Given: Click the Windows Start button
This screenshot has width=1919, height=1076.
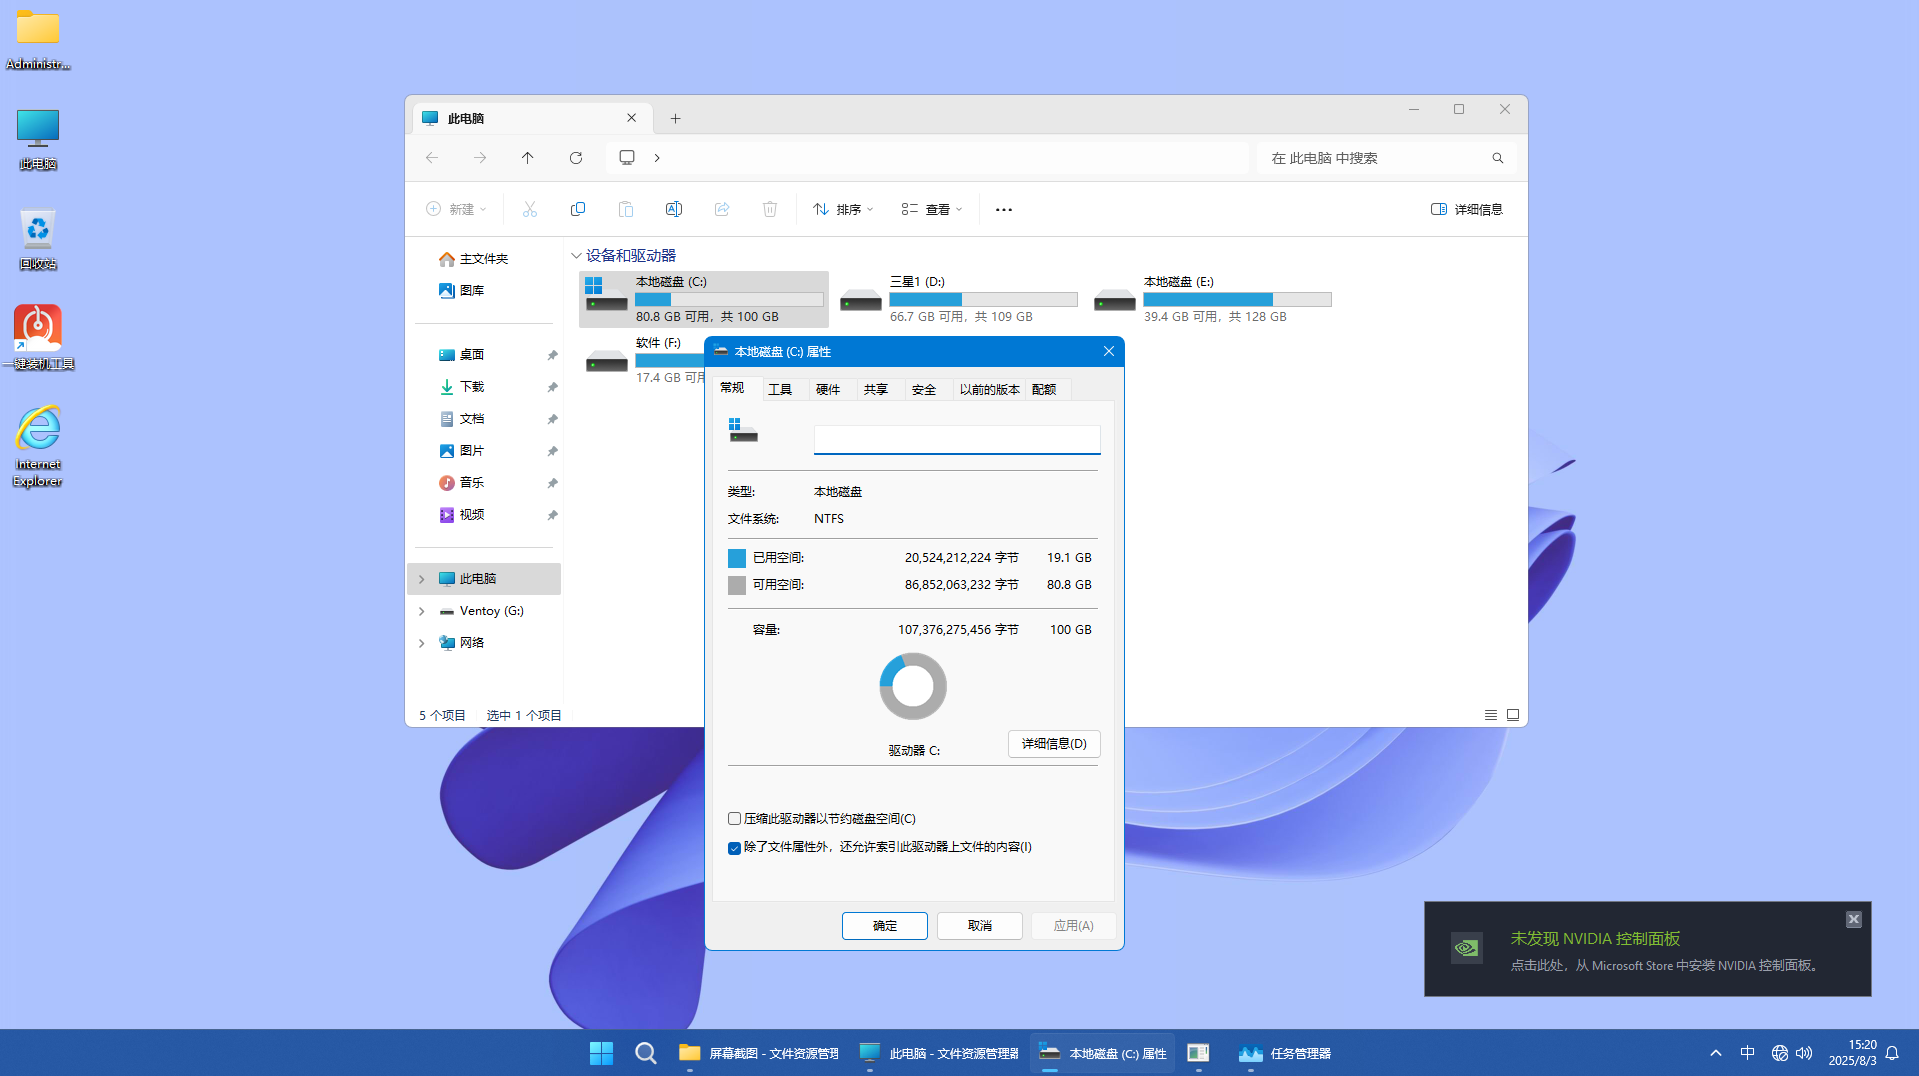Looking at the screenshot, I should (601, 1053).
